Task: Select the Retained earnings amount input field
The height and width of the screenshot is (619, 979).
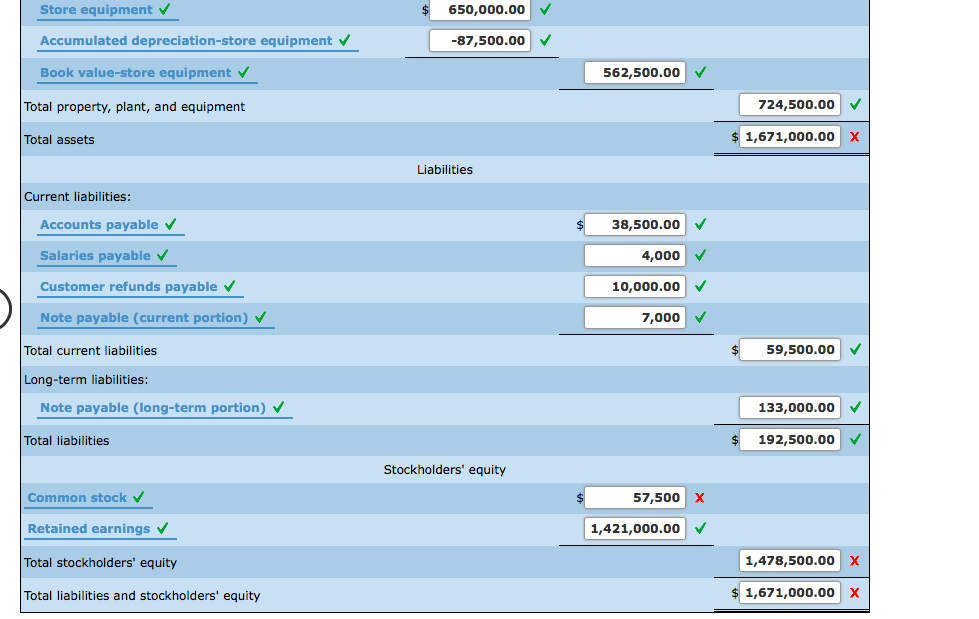Action: (634, 528)
